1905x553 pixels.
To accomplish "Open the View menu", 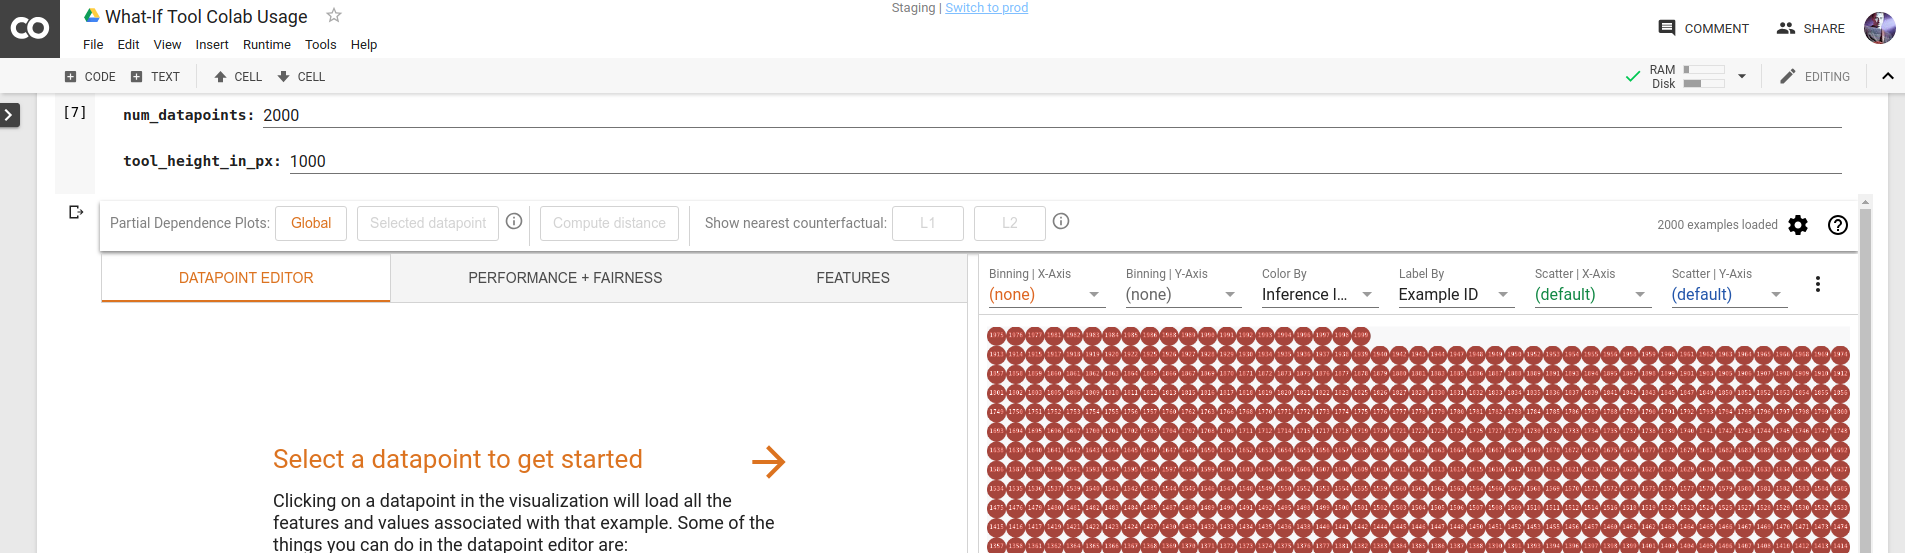I will pos(167,45).
